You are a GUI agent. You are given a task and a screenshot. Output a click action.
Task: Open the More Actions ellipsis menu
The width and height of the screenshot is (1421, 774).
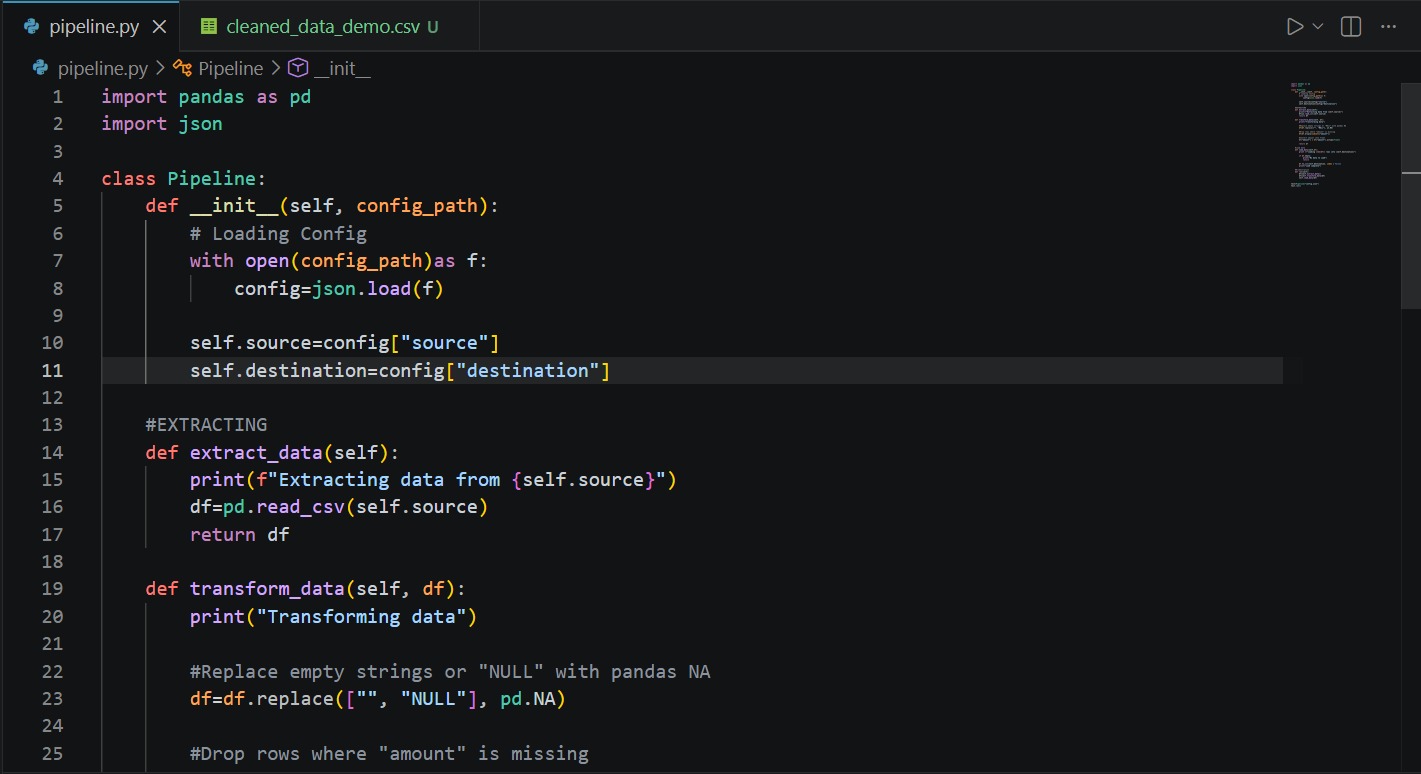pyautogui.click(x=1388, y=27)
